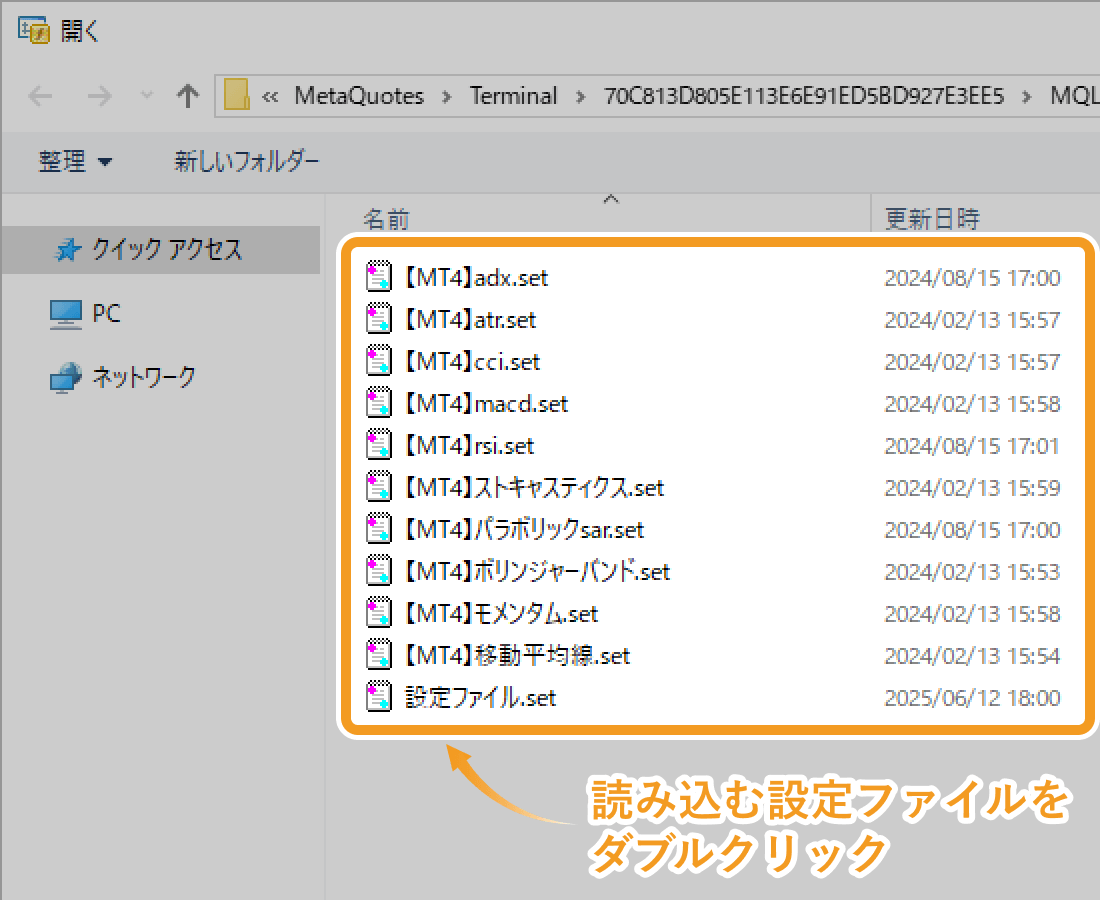Image resolution: width=1100 pixels, height=900 pixels.
Task: Click the folder icon in the address bar
Action: click(x=236, y=96)
